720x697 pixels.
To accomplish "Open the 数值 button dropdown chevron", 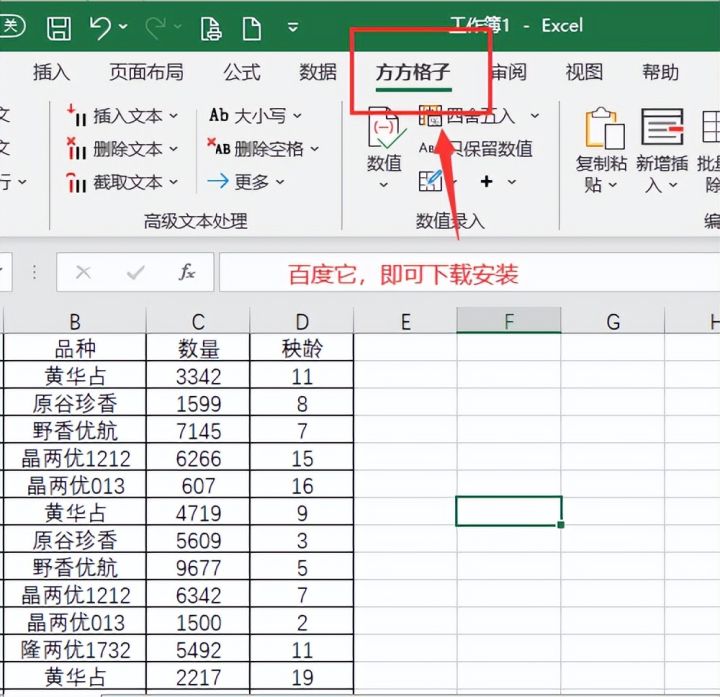I will pos(384,185).
